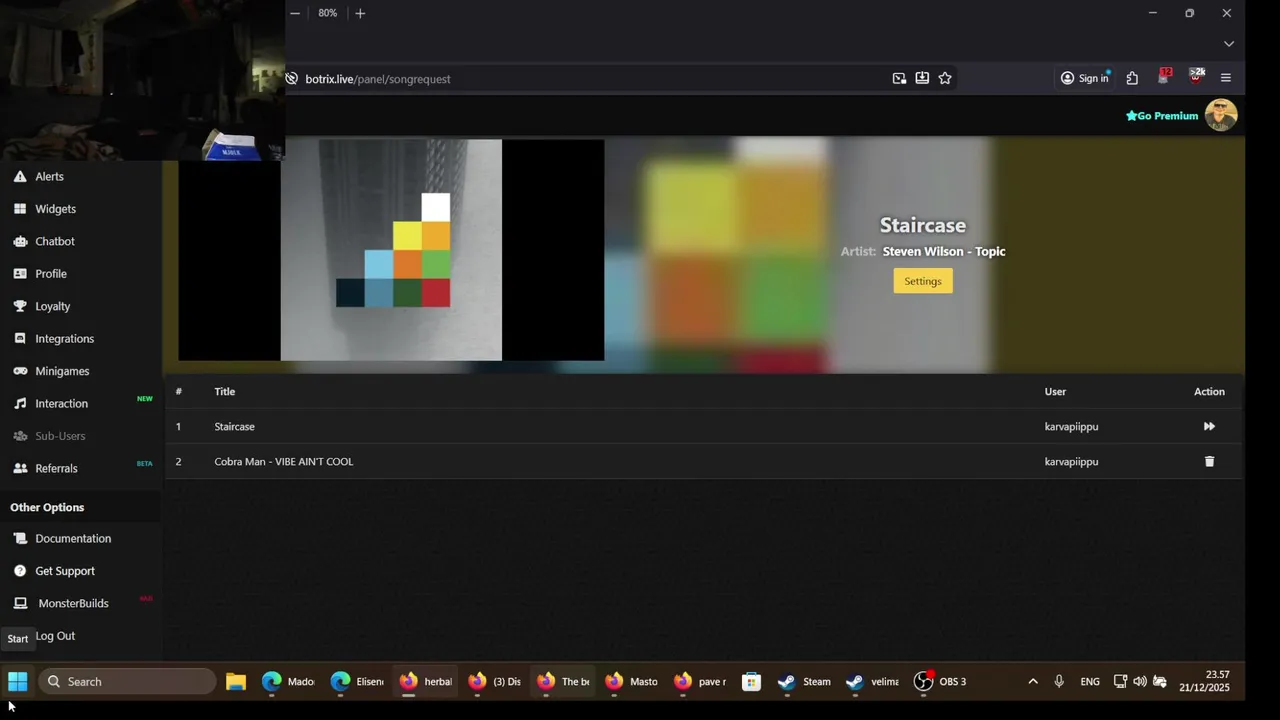The image size is (1280, 720).
Task: Open the clock and date panel
Action: [1204, 682]
